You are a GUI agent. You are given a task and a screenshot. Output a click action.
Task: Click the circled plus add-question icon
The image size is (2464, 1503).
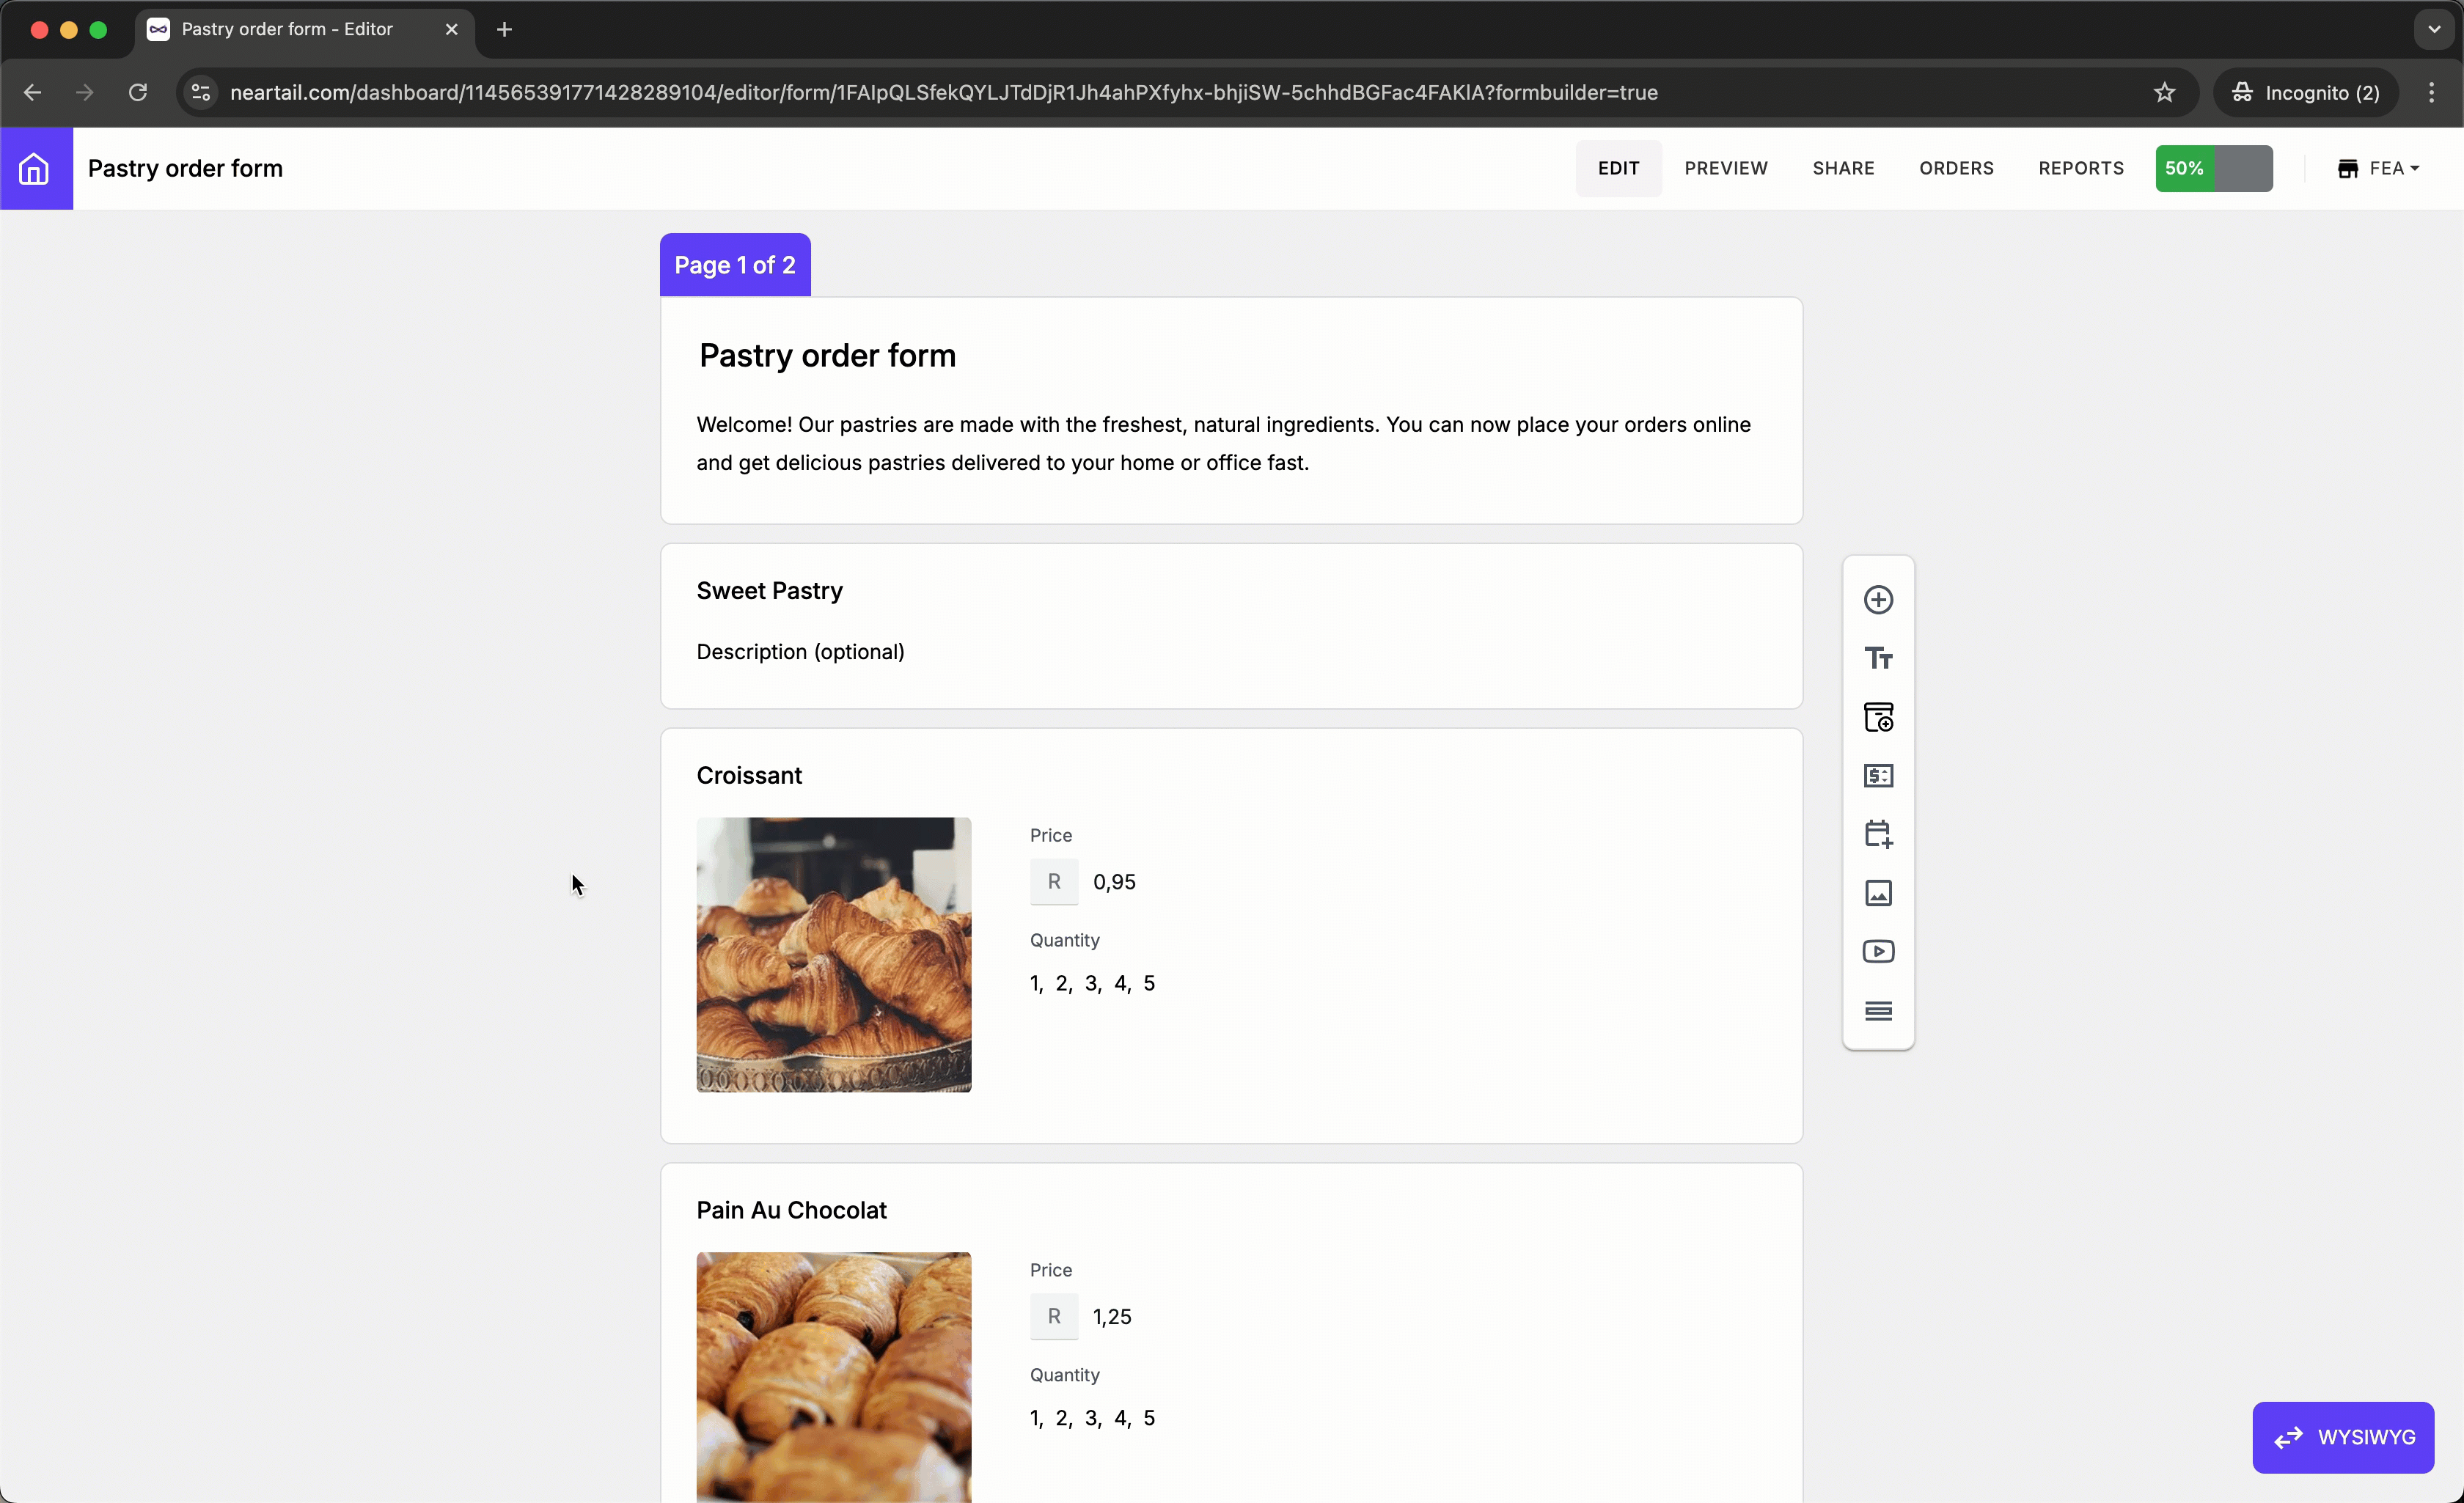pyautogui.click(x=1878, y=600)
